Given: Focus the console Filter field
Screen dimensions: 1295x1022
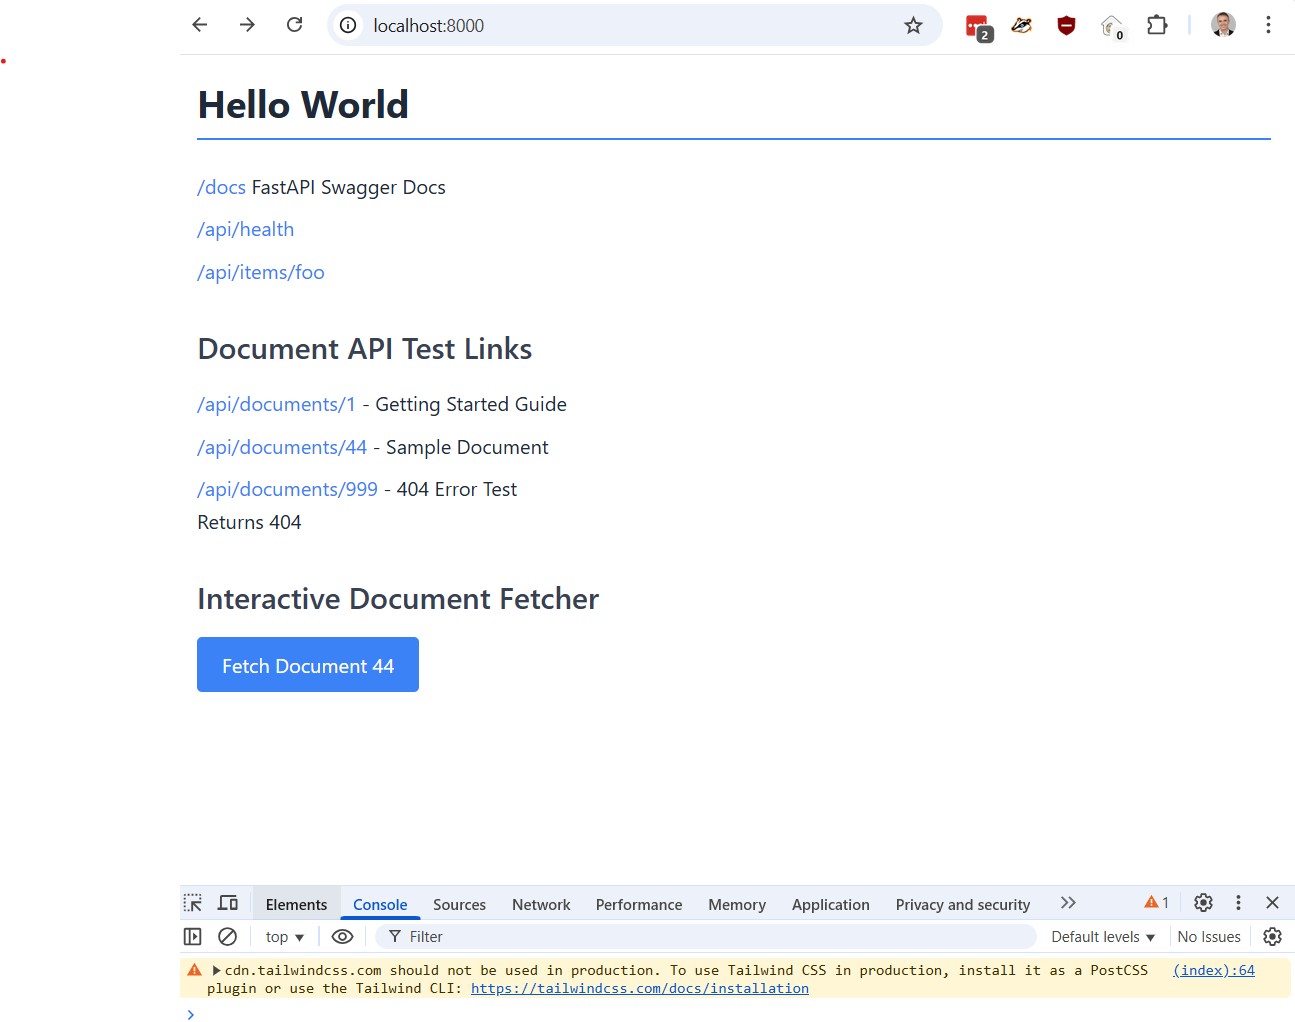Looking at the screenshot, I should click(x=707, y=937).
